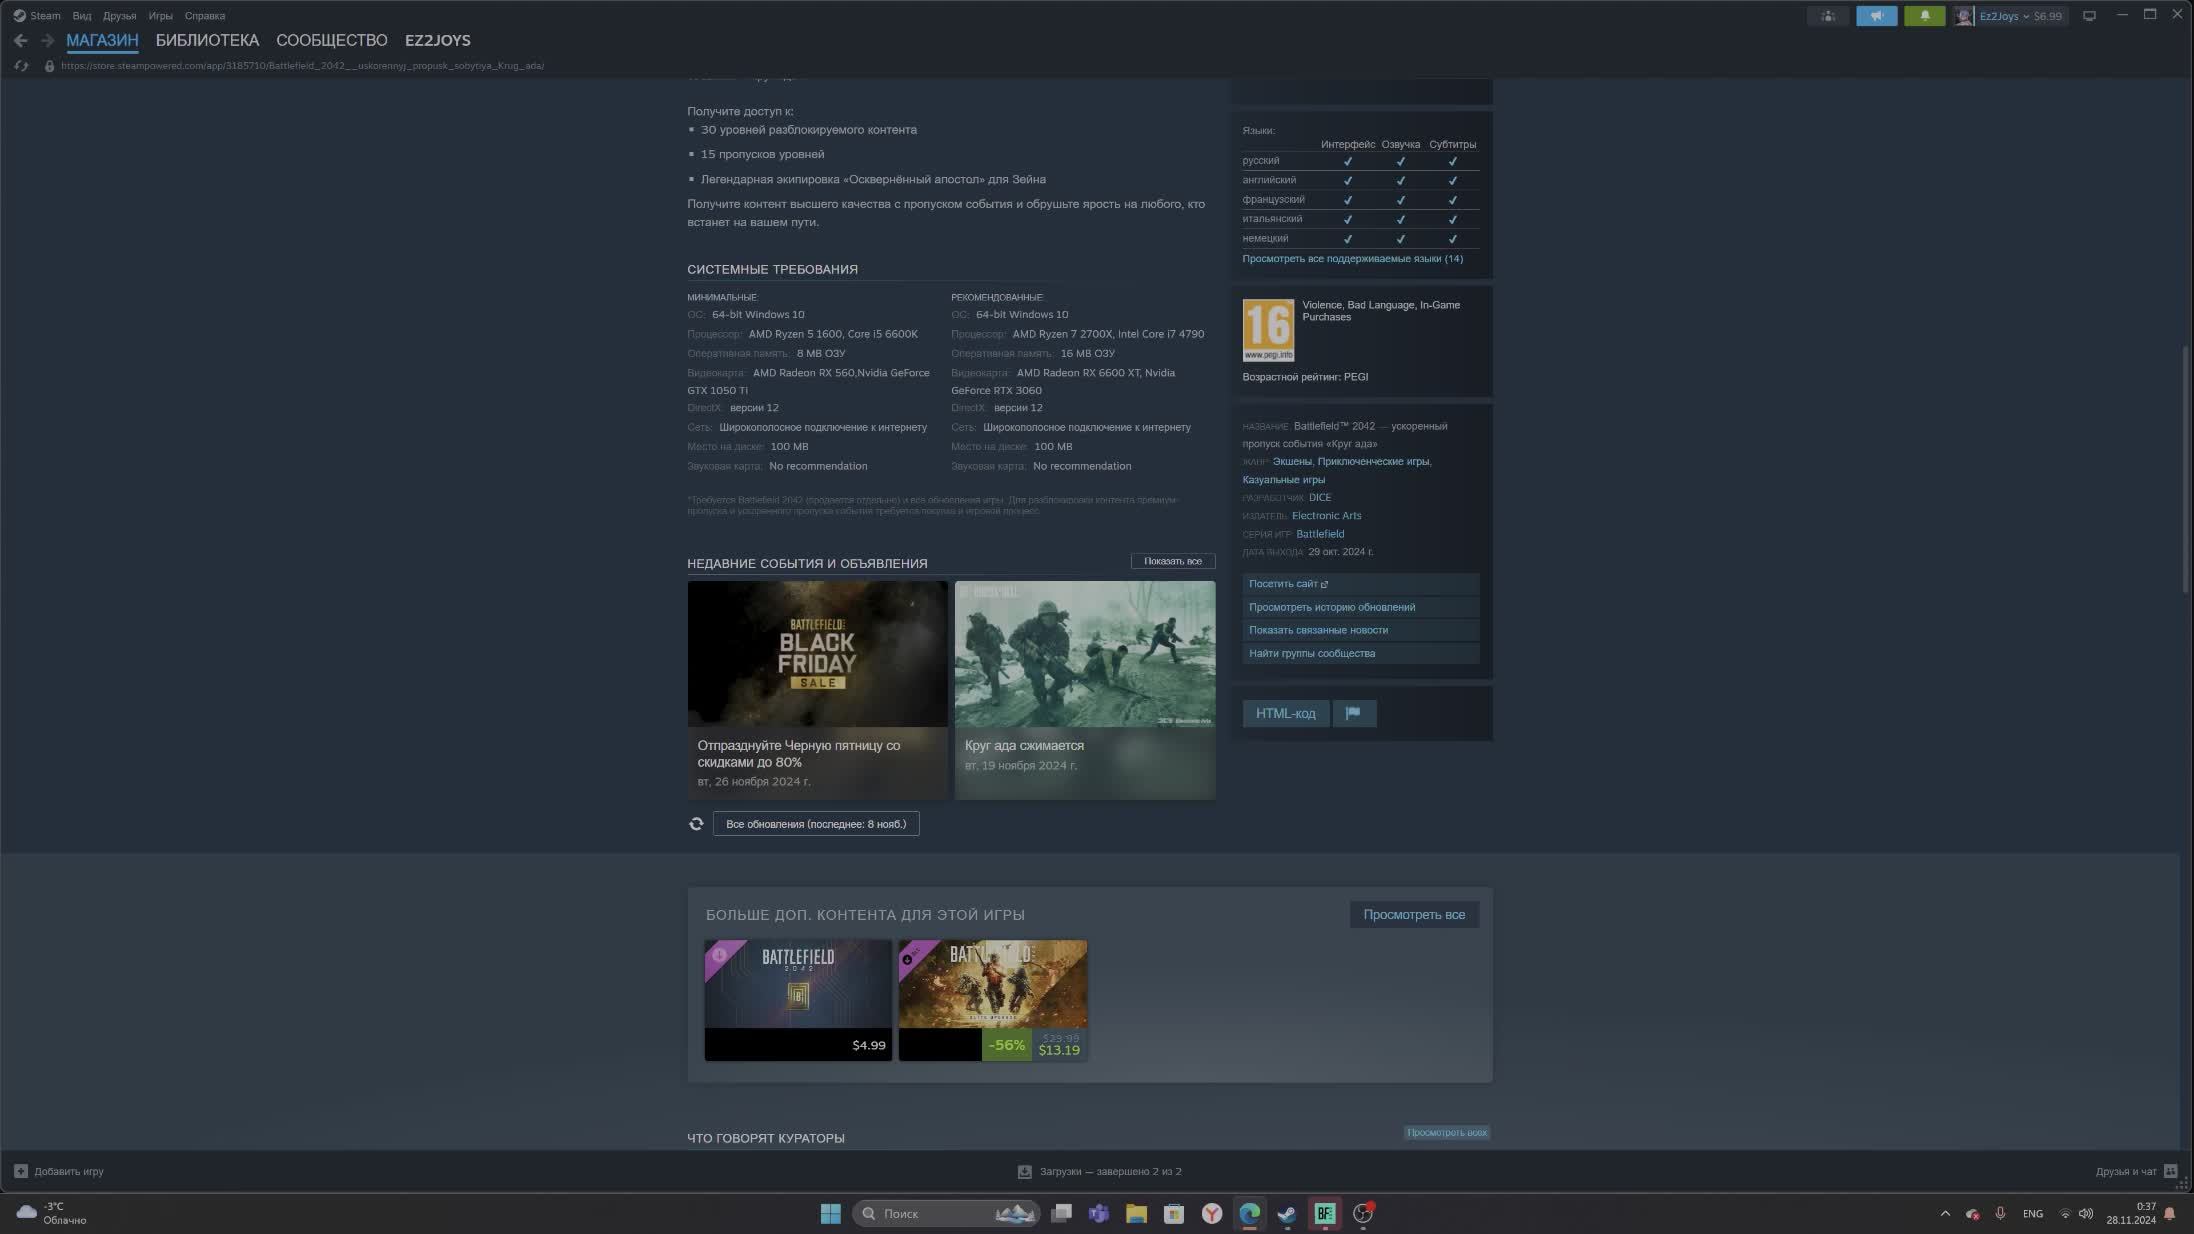This screenshot has height=1234, width=2194.
Task: Open File Explorer from the taskbar
Action: tap(1136, 1213)
